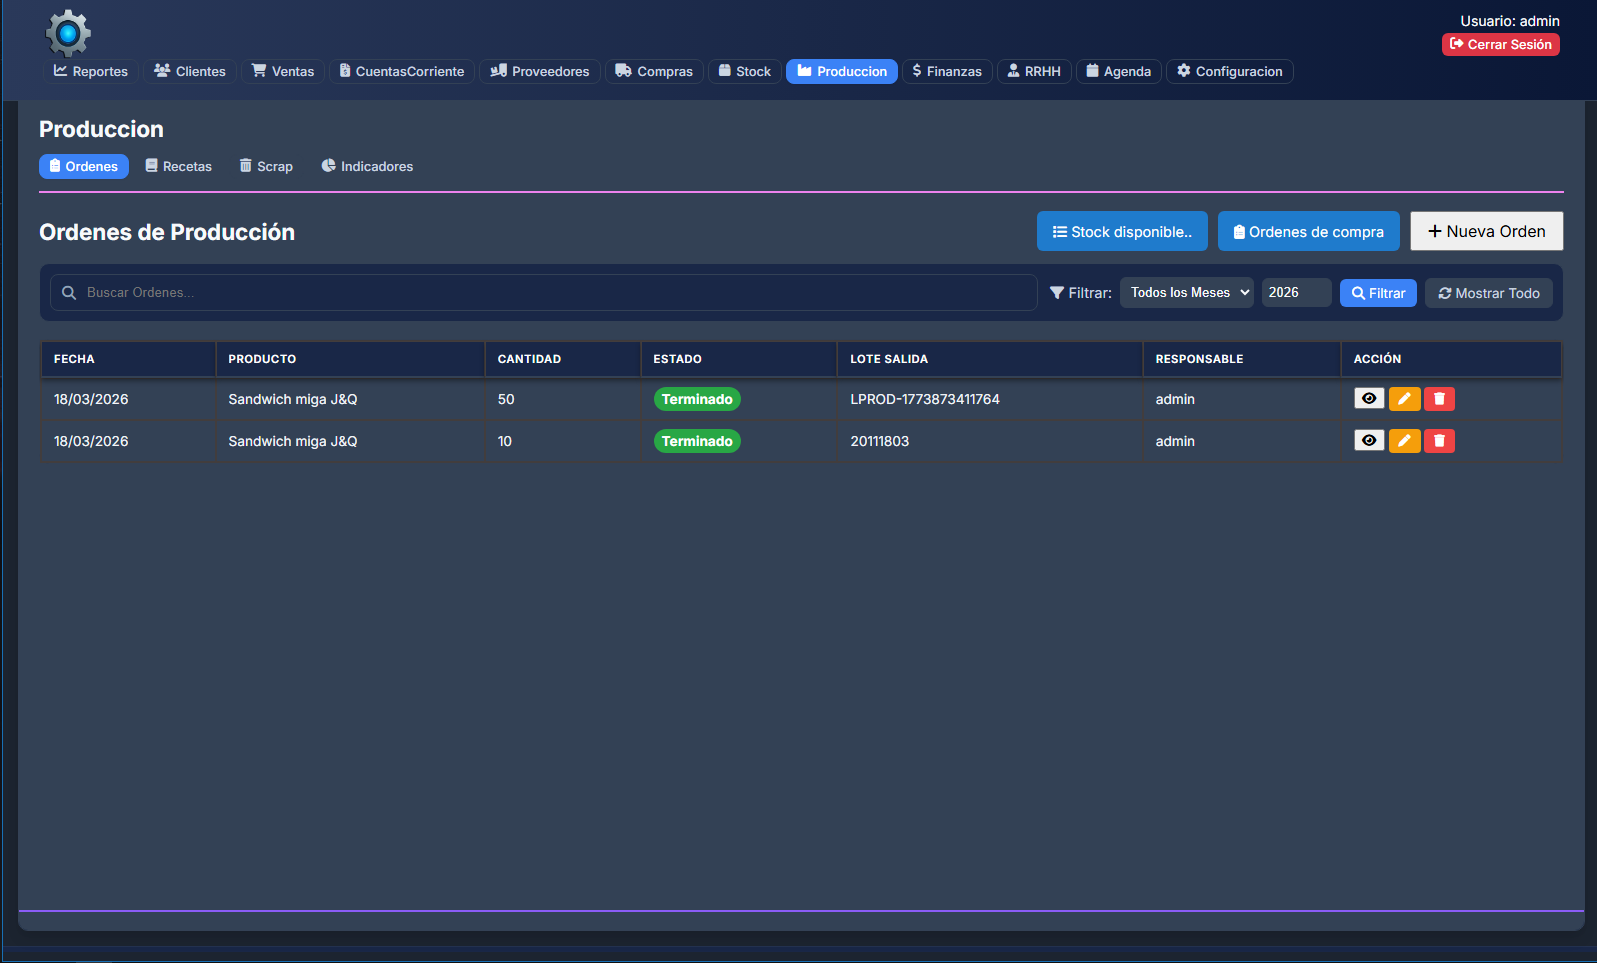Screen dimensions: 1597x963
Task: View order with lote 20111803
Action: 1369,441
